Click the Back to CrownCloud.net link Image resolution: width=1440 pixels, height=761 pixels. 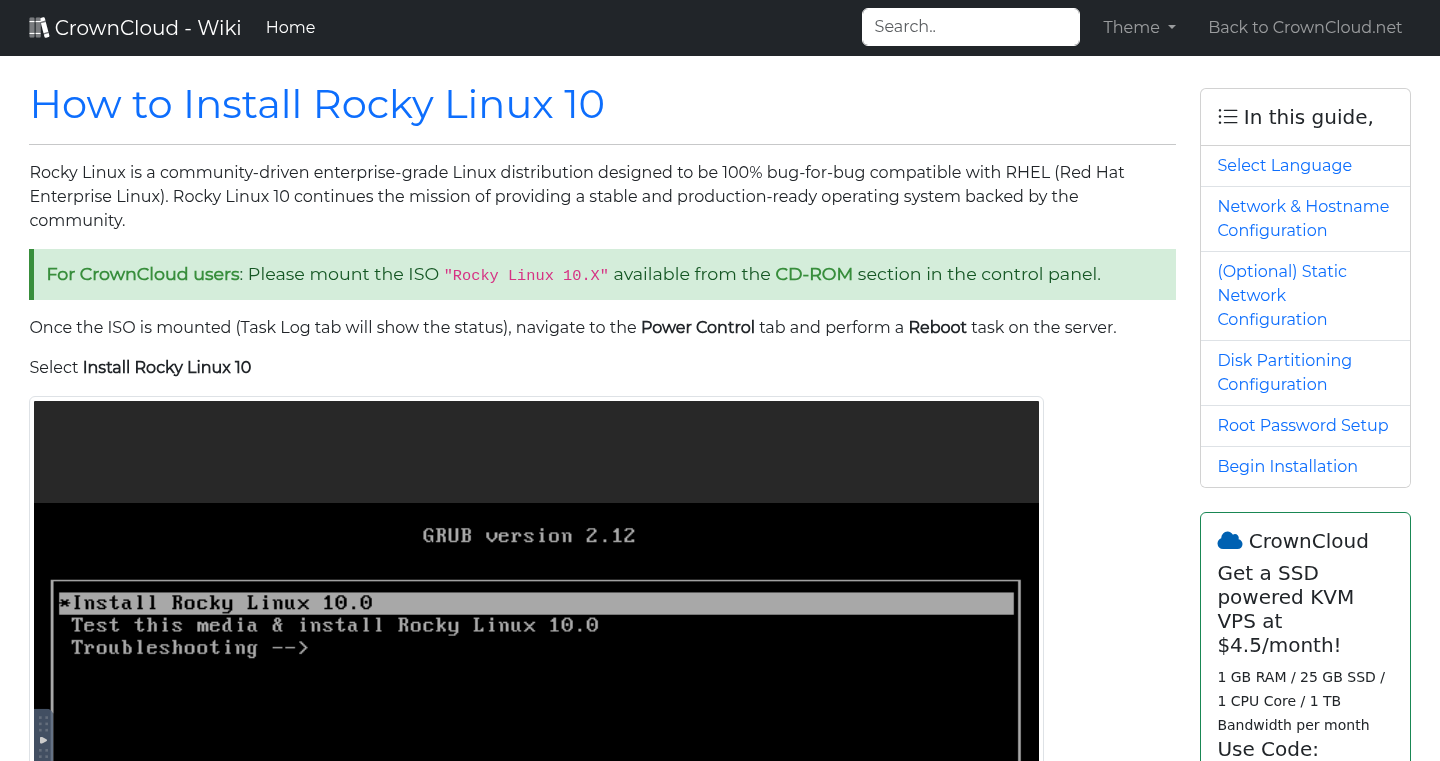(x=1305, y=27)
